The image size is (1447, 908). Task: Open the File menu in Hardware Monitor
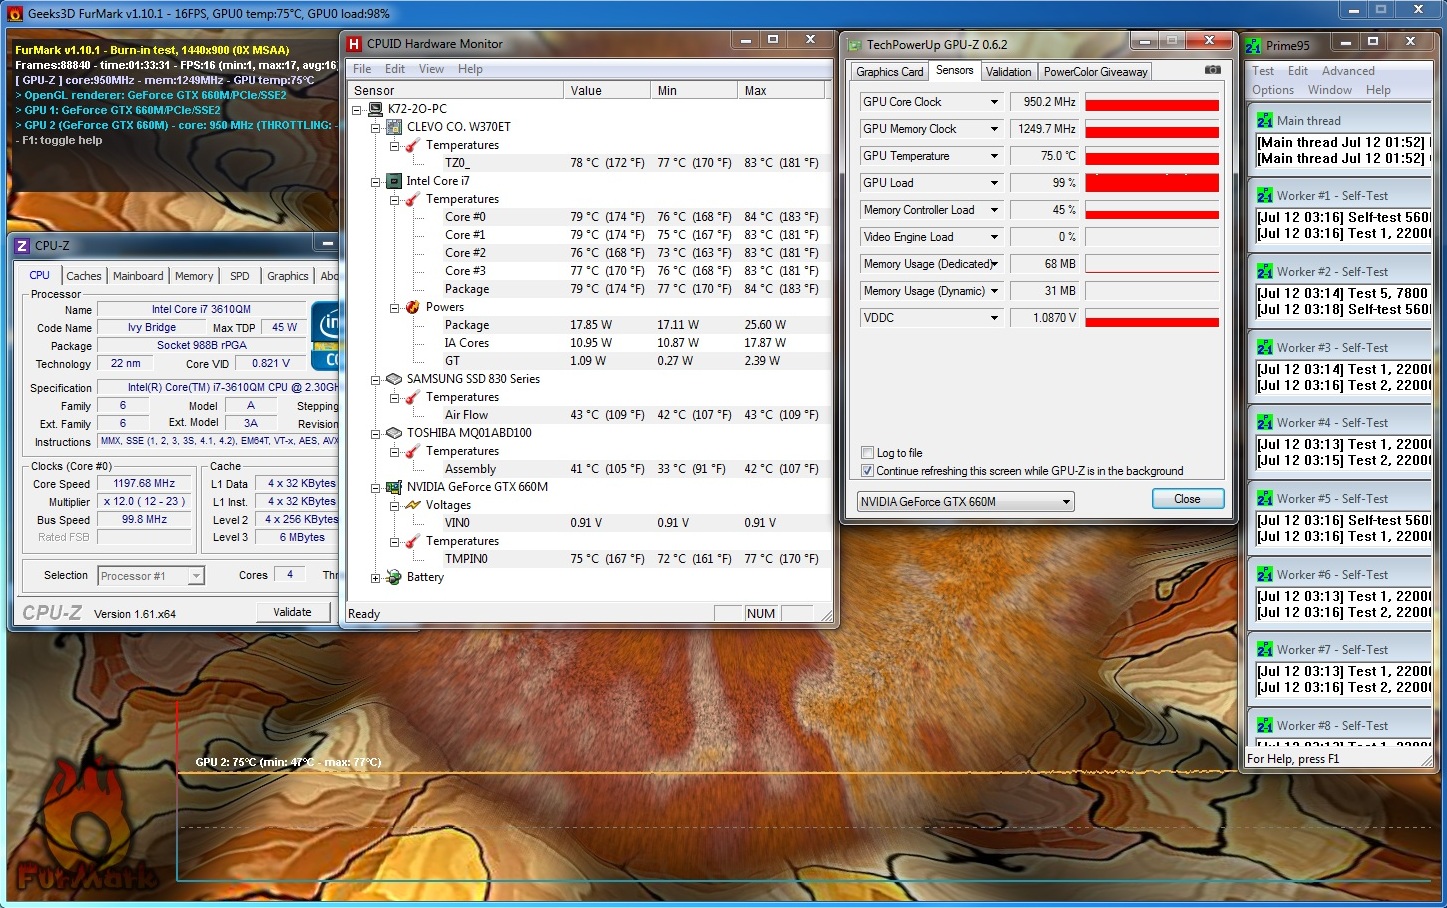coord(362,69)
